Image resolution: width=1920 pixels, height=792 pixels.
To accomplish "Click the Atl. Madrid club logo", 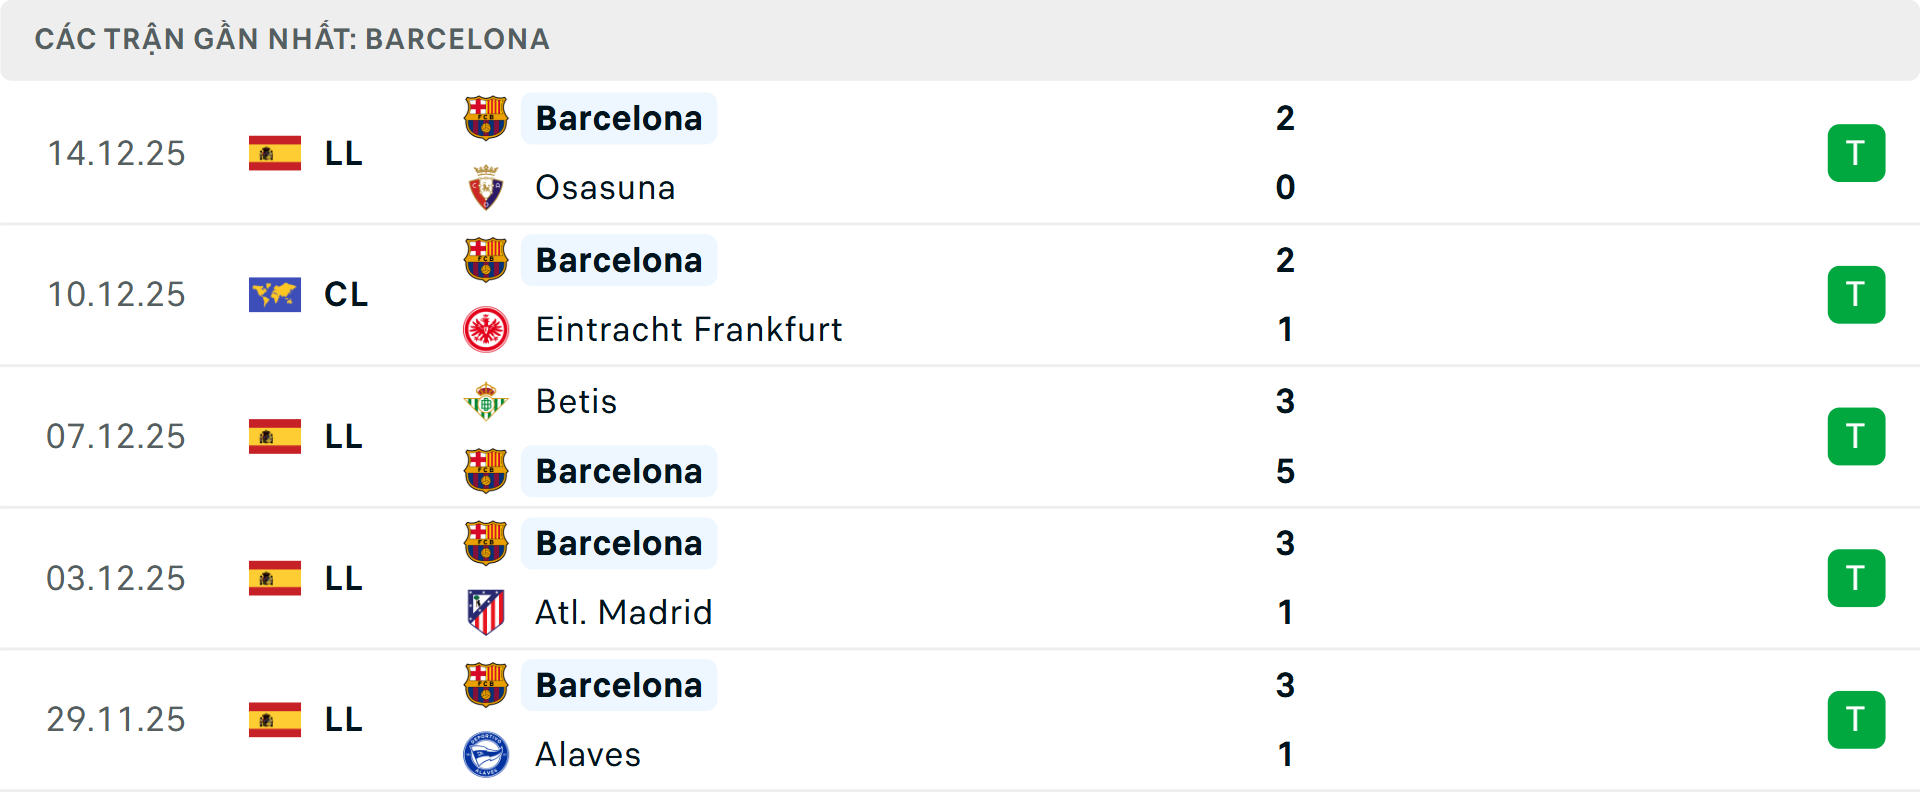I will [486, 612].
